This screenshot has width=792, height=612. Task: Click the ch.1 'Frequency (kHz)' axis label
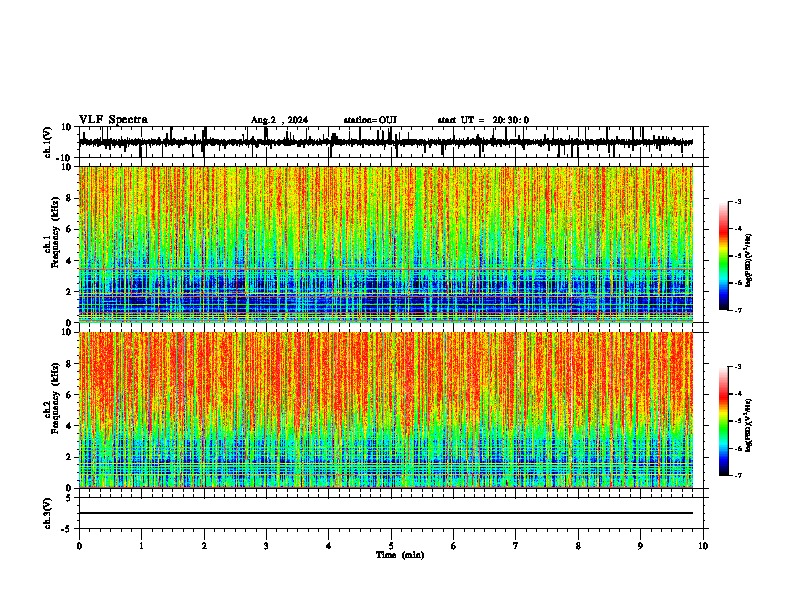(x=54, y=232)
